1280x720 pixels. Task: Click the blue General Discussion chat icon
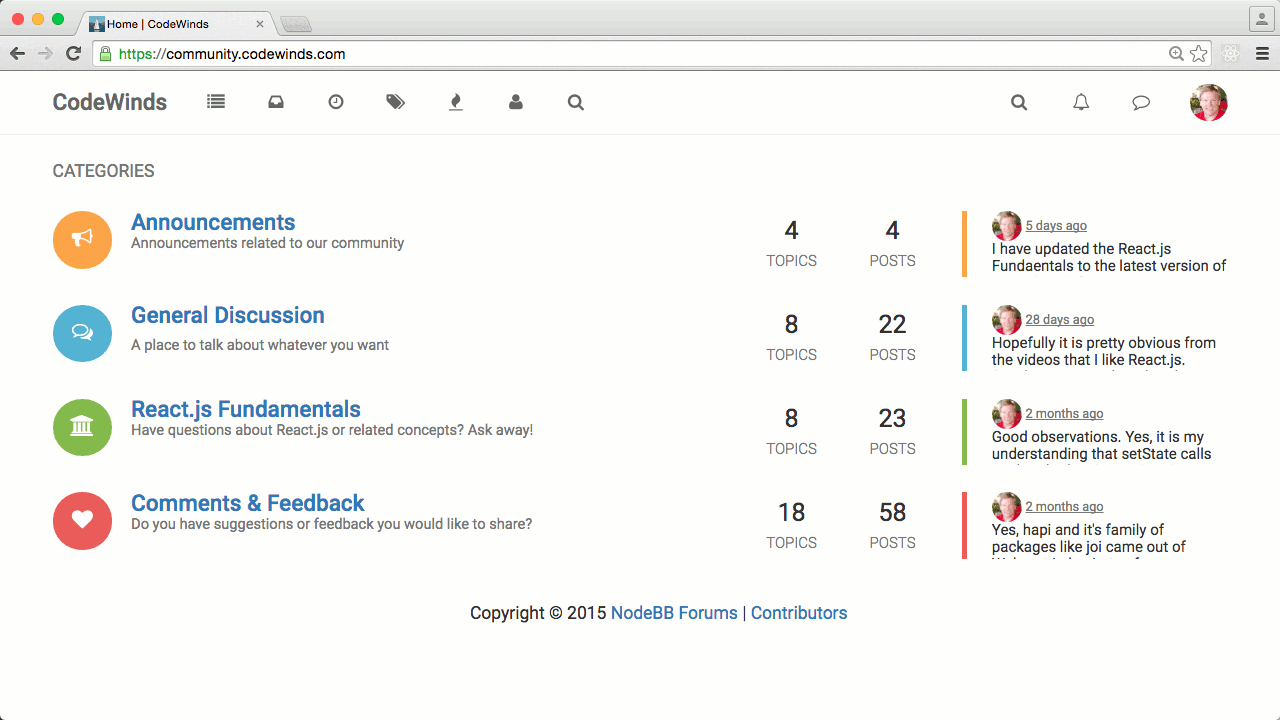click(82, 334)
